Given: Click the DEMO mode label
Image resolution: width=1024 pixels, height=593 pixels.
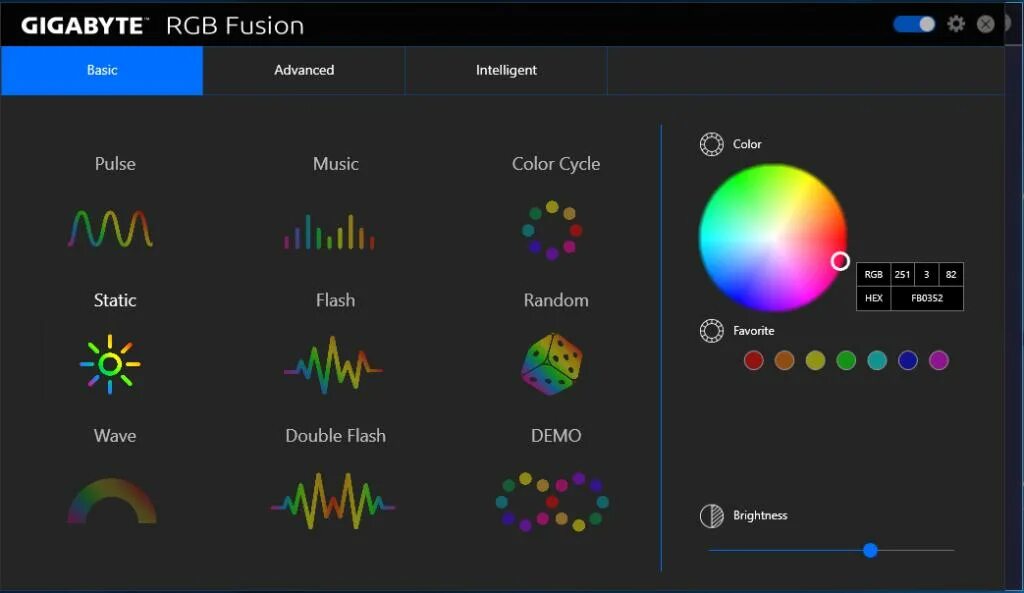Looking at the screenshot, I should [x=556, y=436].
